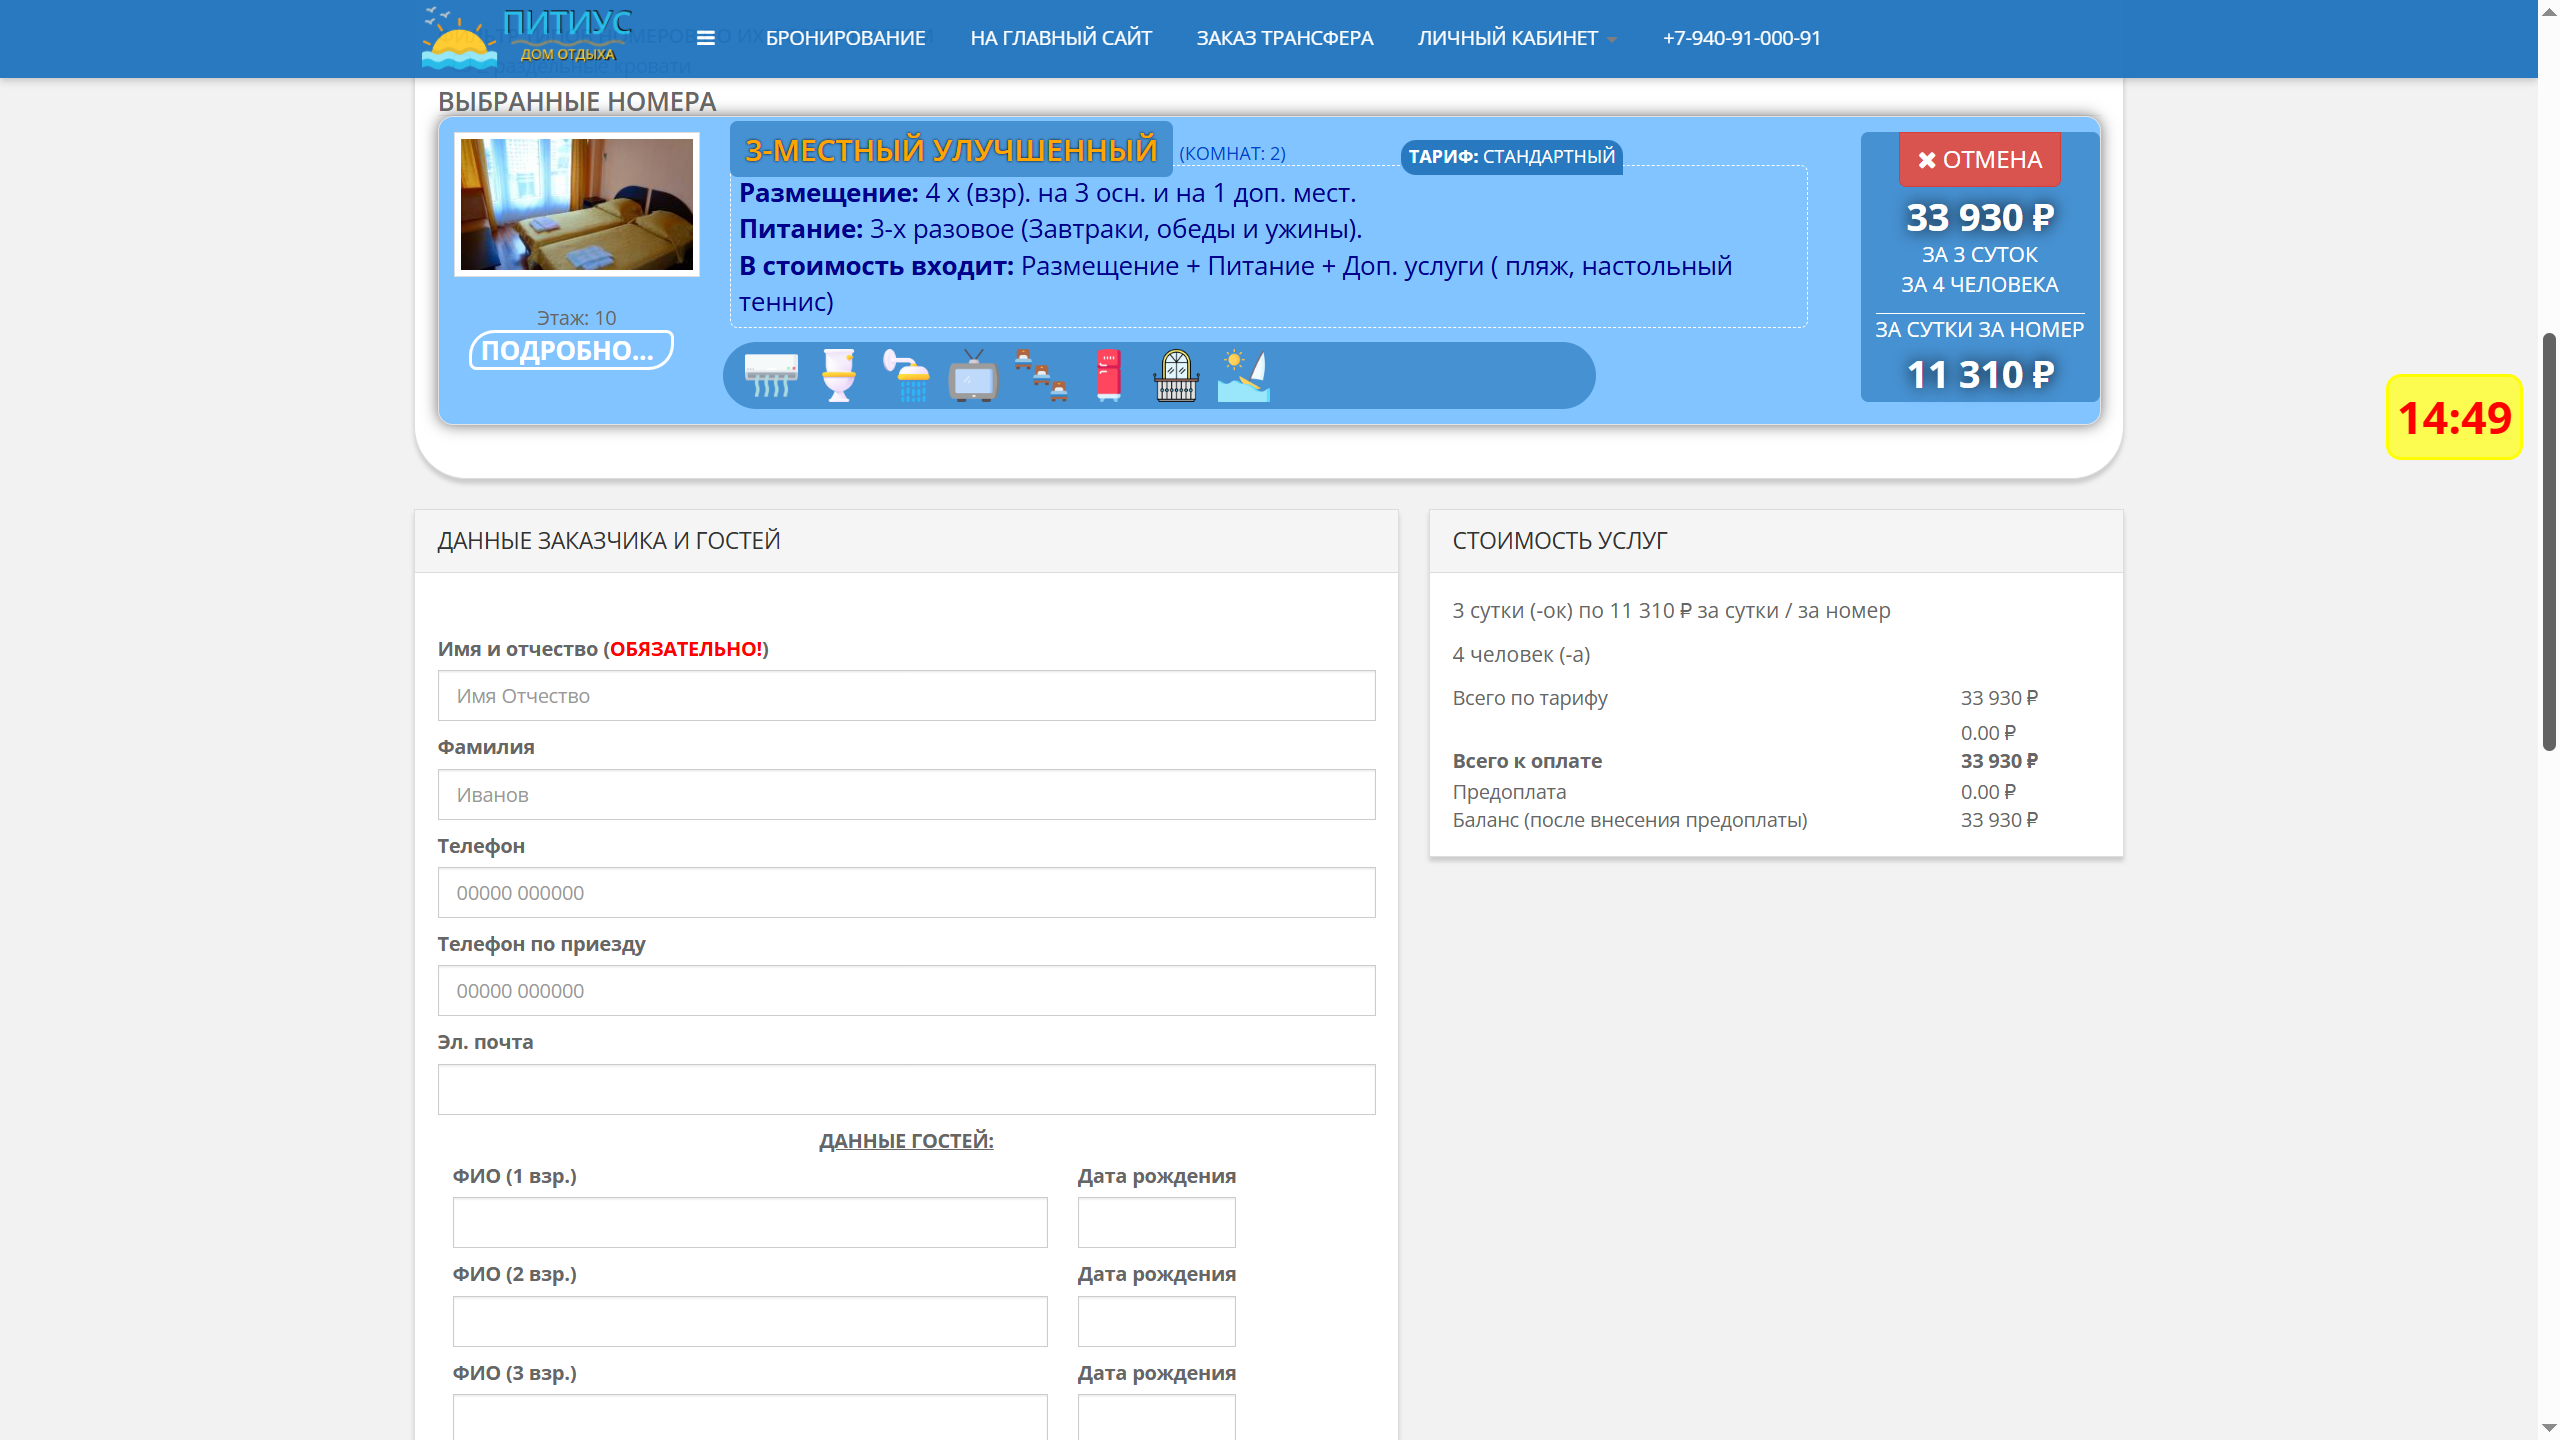2560x1440 pixels.
Task: Click the 33 930 ₽ total price
Action: (1979, 217)
